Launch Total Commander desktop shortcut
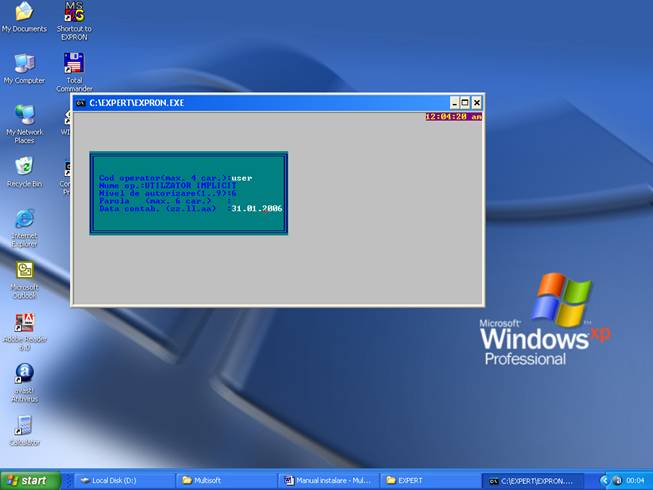Screen dimensions: 653x490 [x=74, y=72]
